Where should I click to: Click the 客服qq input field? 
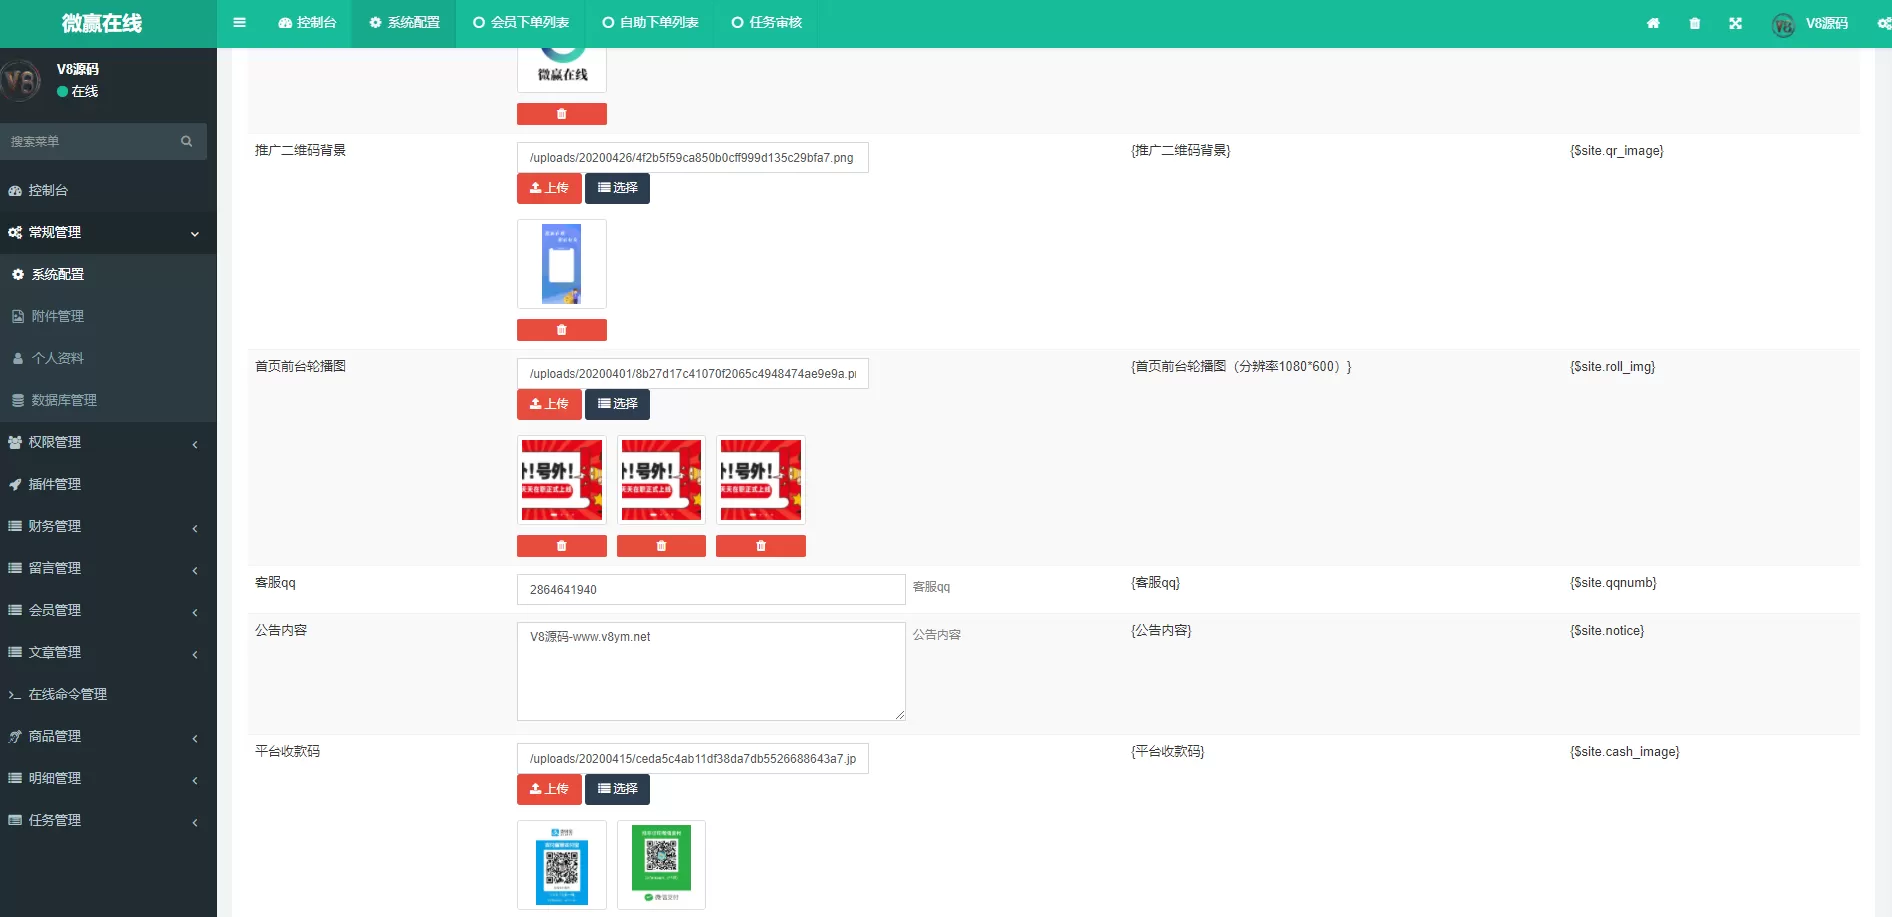click(x=710, y=590)
